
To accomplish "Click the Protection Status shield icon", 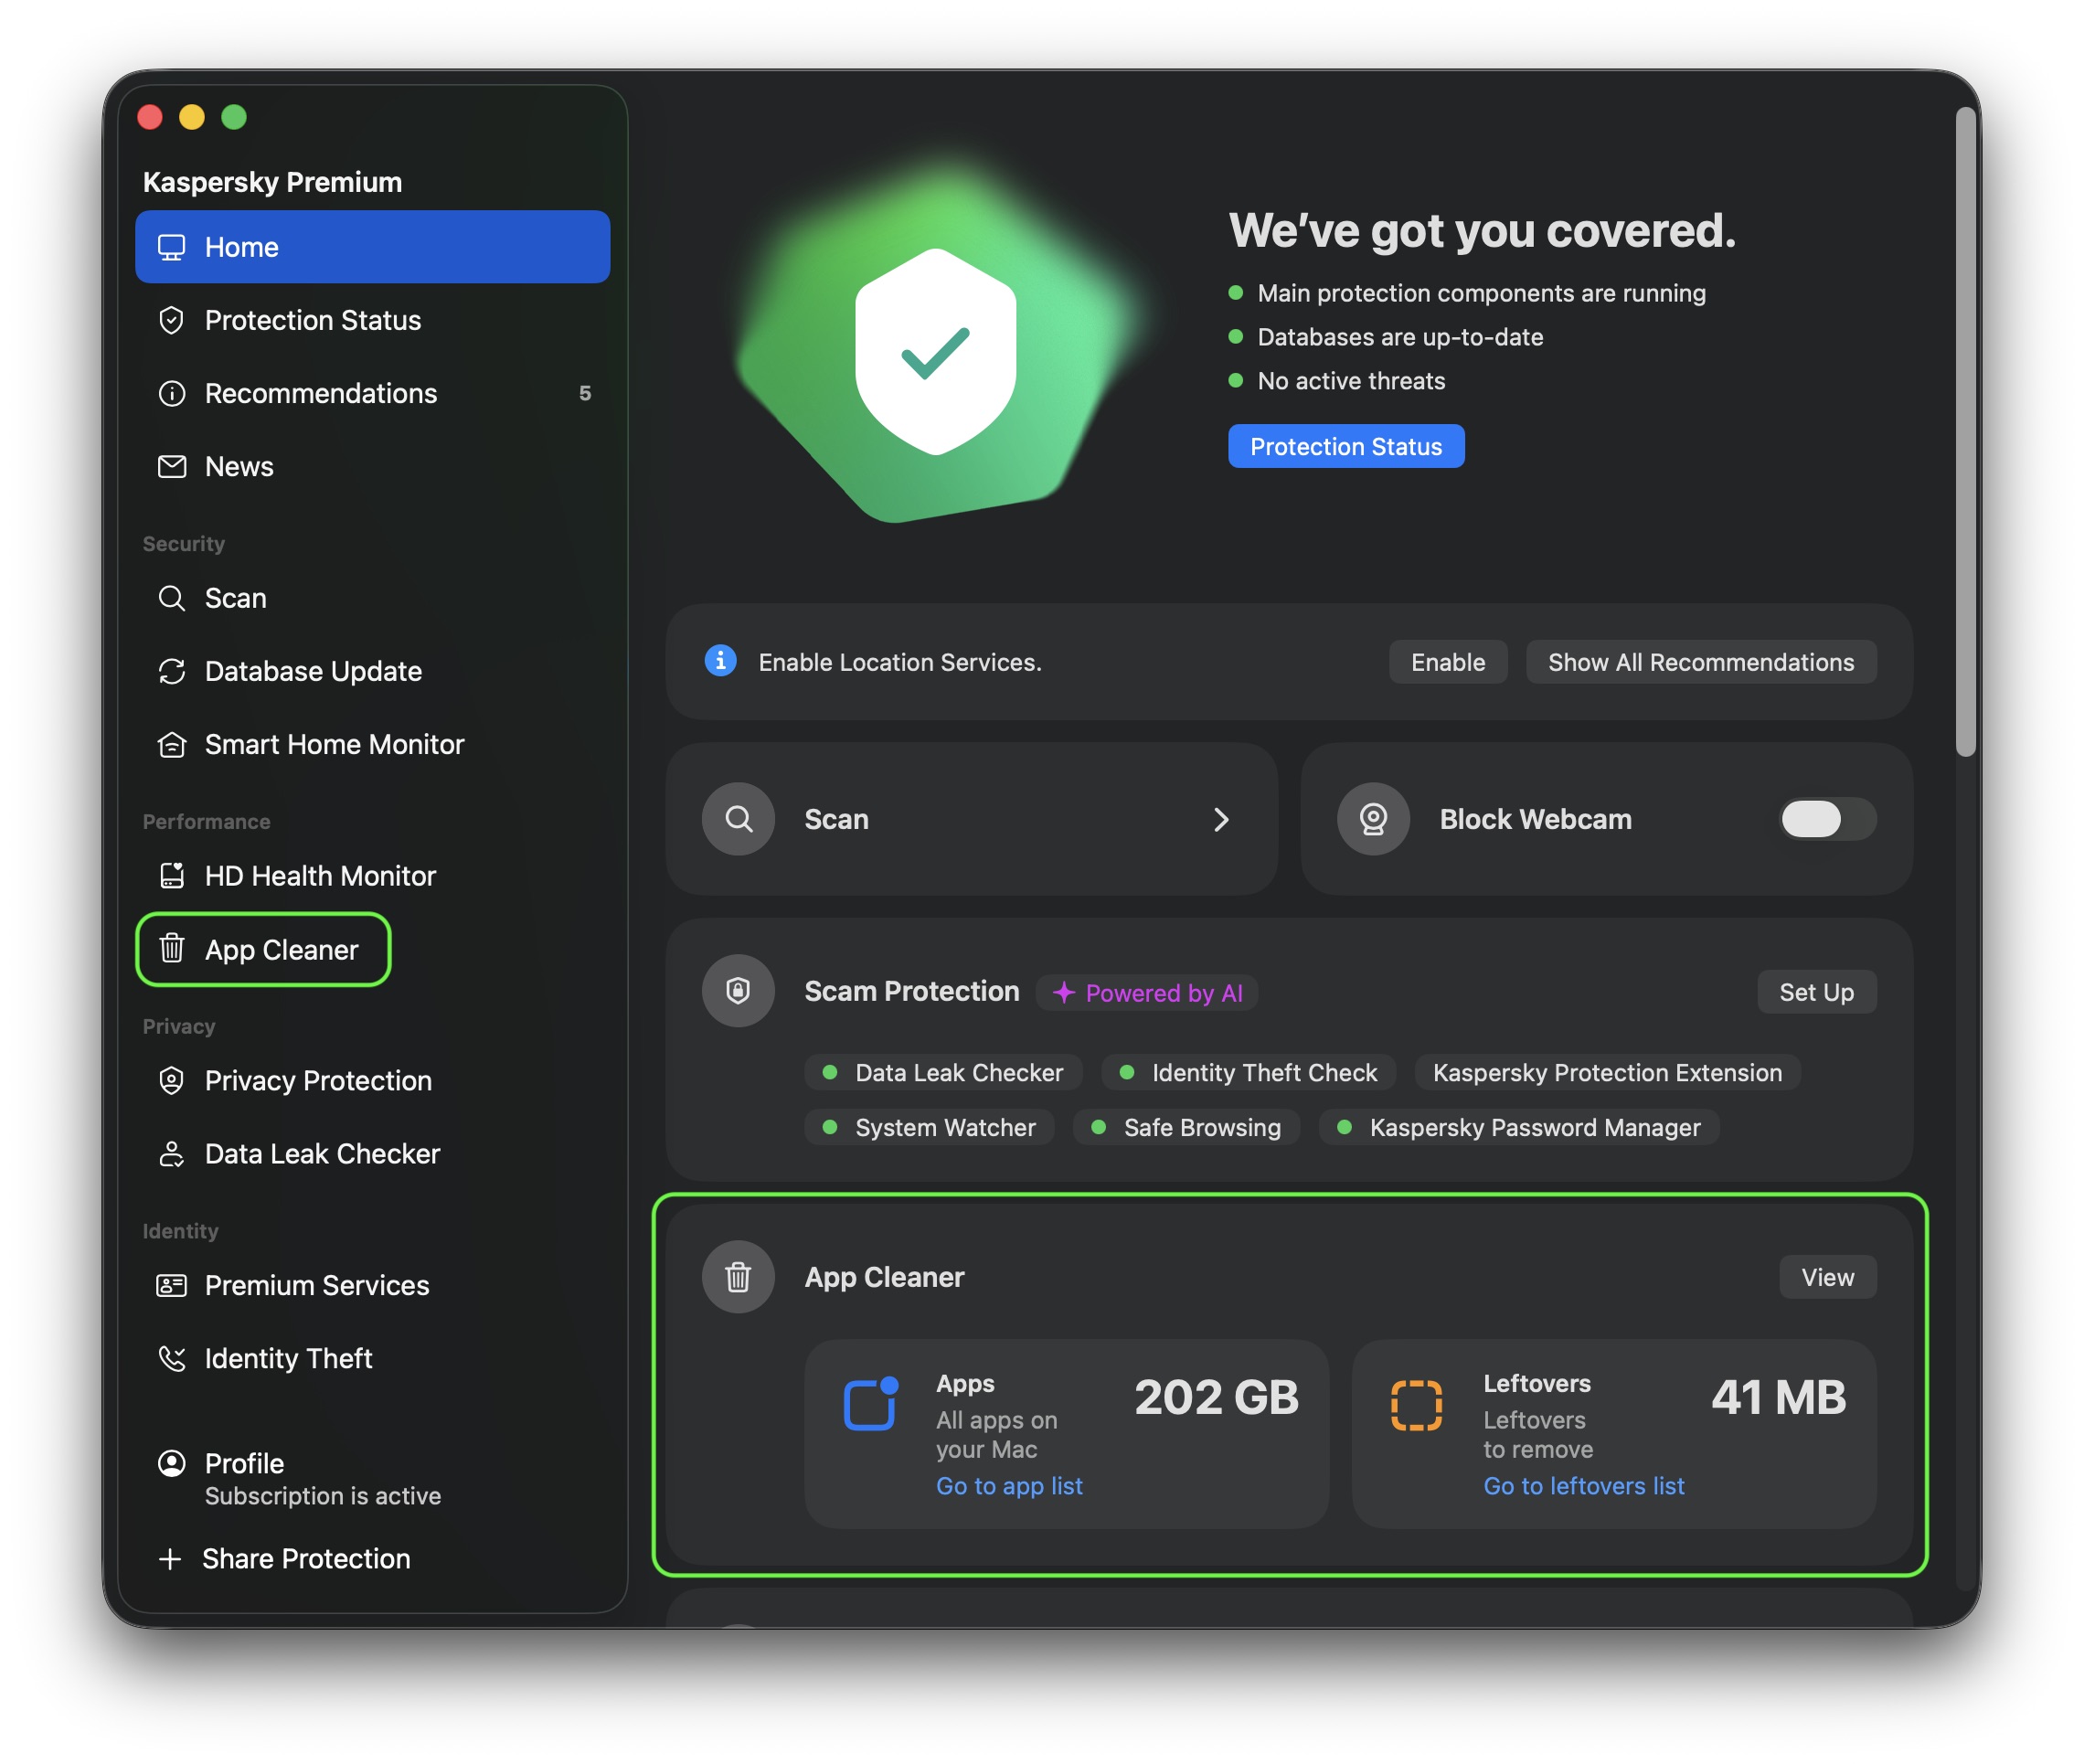I will coord(171,320).
